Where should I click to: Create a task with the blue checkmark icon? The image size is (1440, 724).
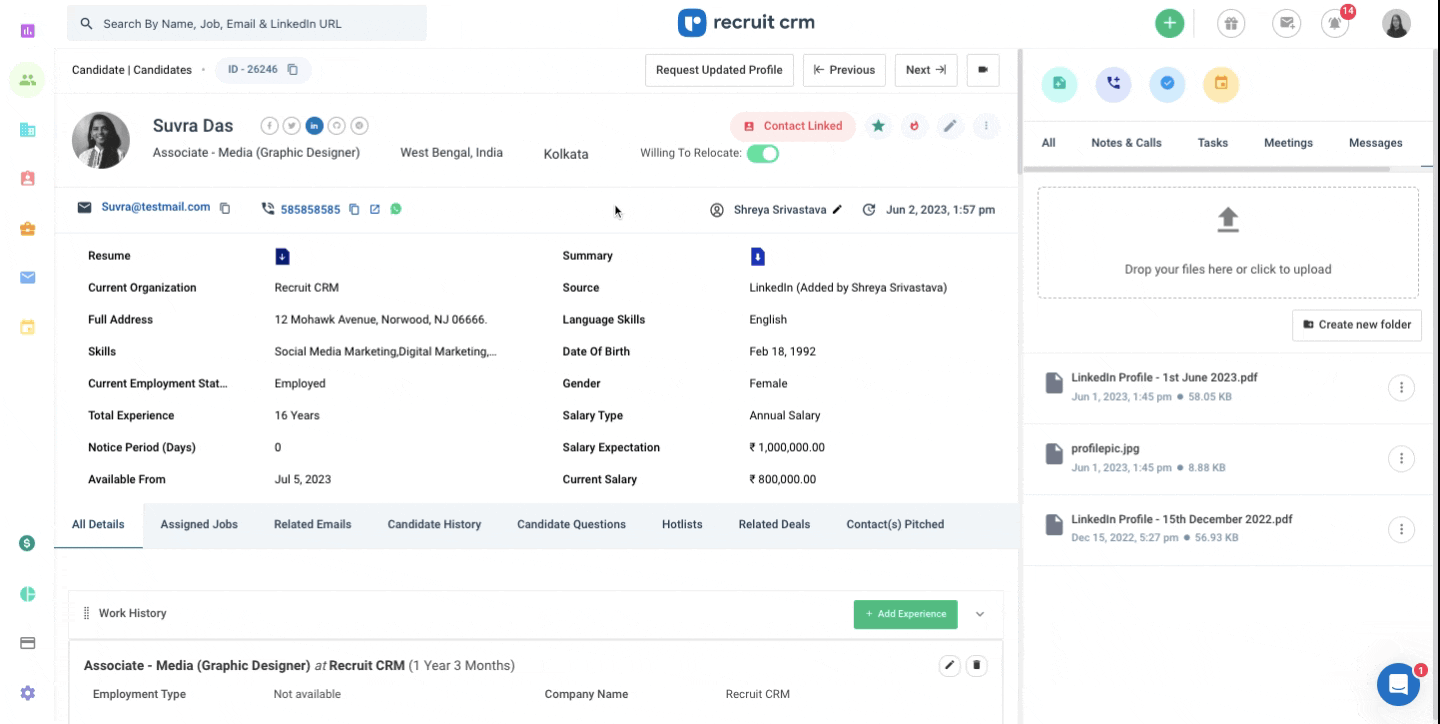[1167, 84]
